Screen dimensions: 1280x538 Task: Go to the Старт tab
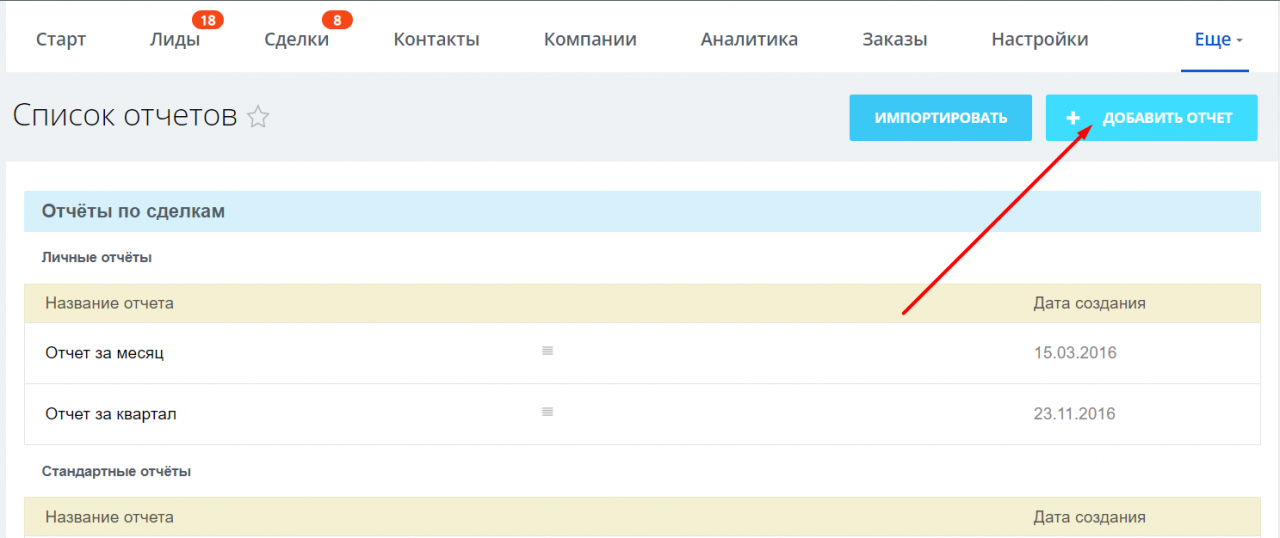61,40
